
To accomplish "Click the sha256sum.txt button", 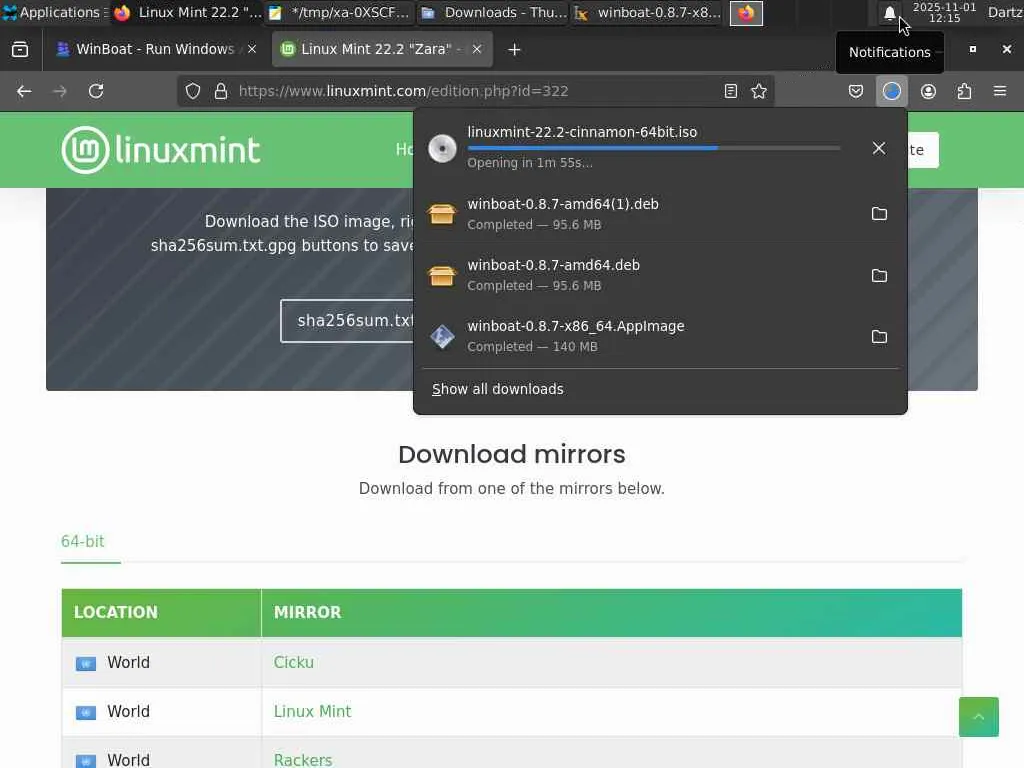I will point(347,321).
